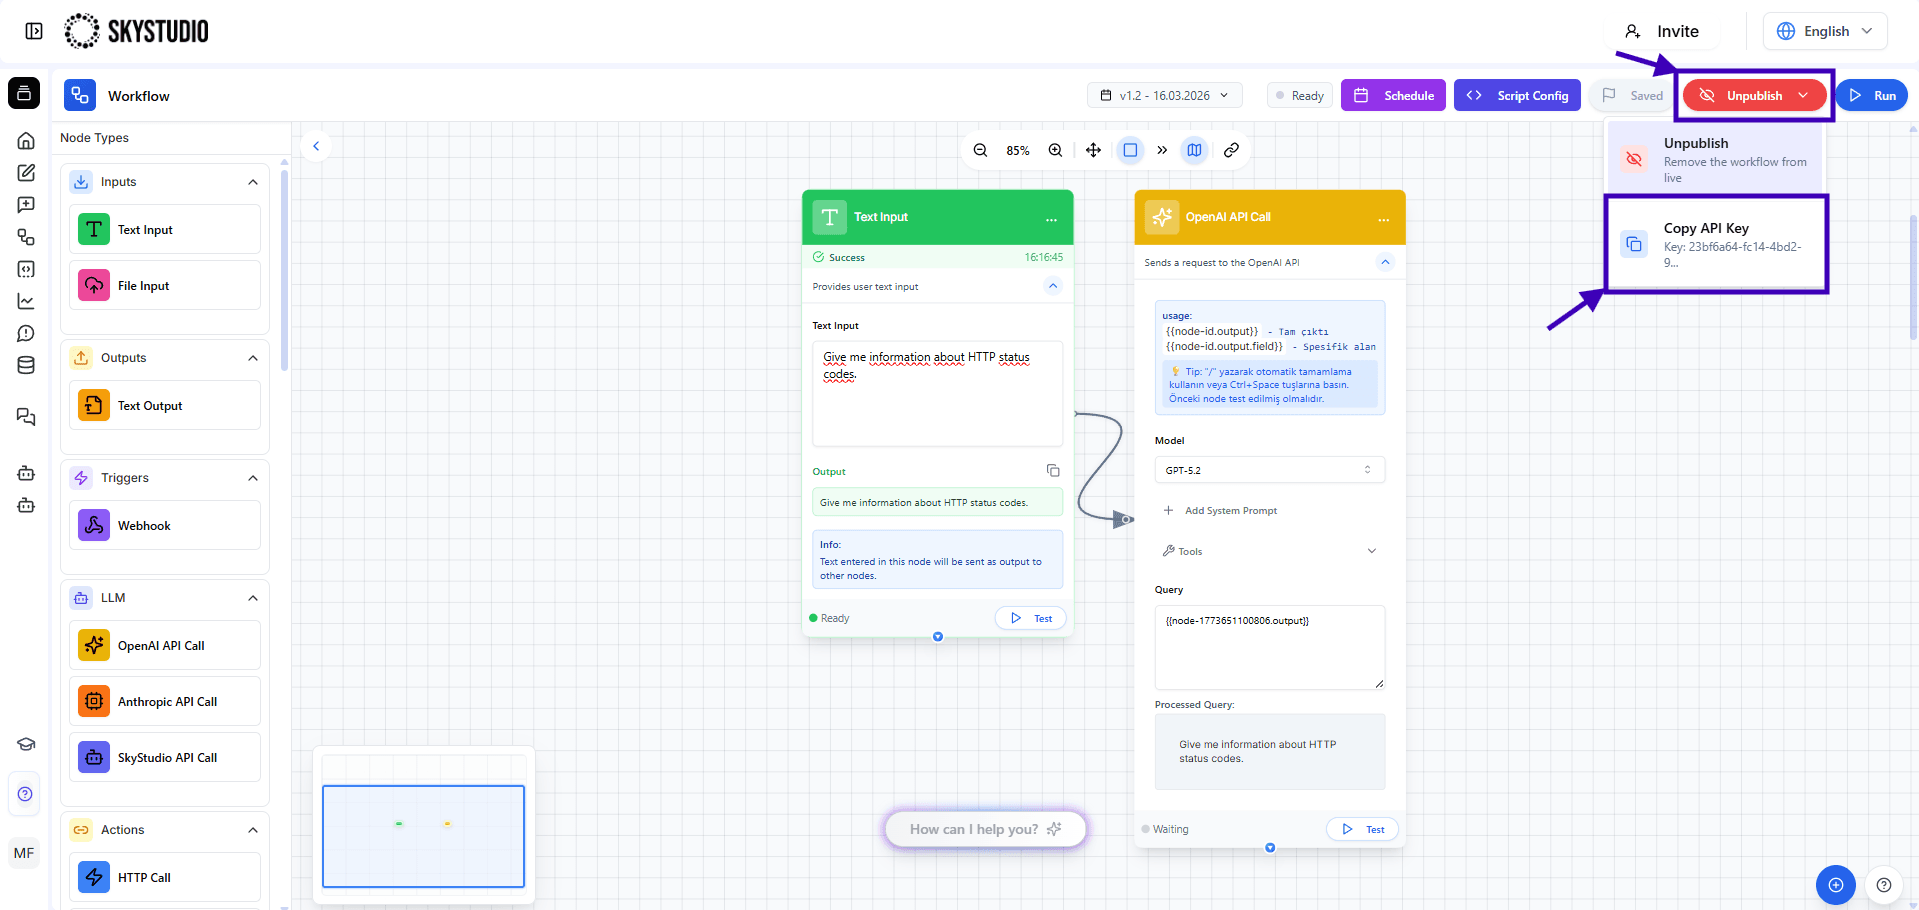
Task: Select Unpublish option in the dropdown menu
Action: coord(1717,159)
